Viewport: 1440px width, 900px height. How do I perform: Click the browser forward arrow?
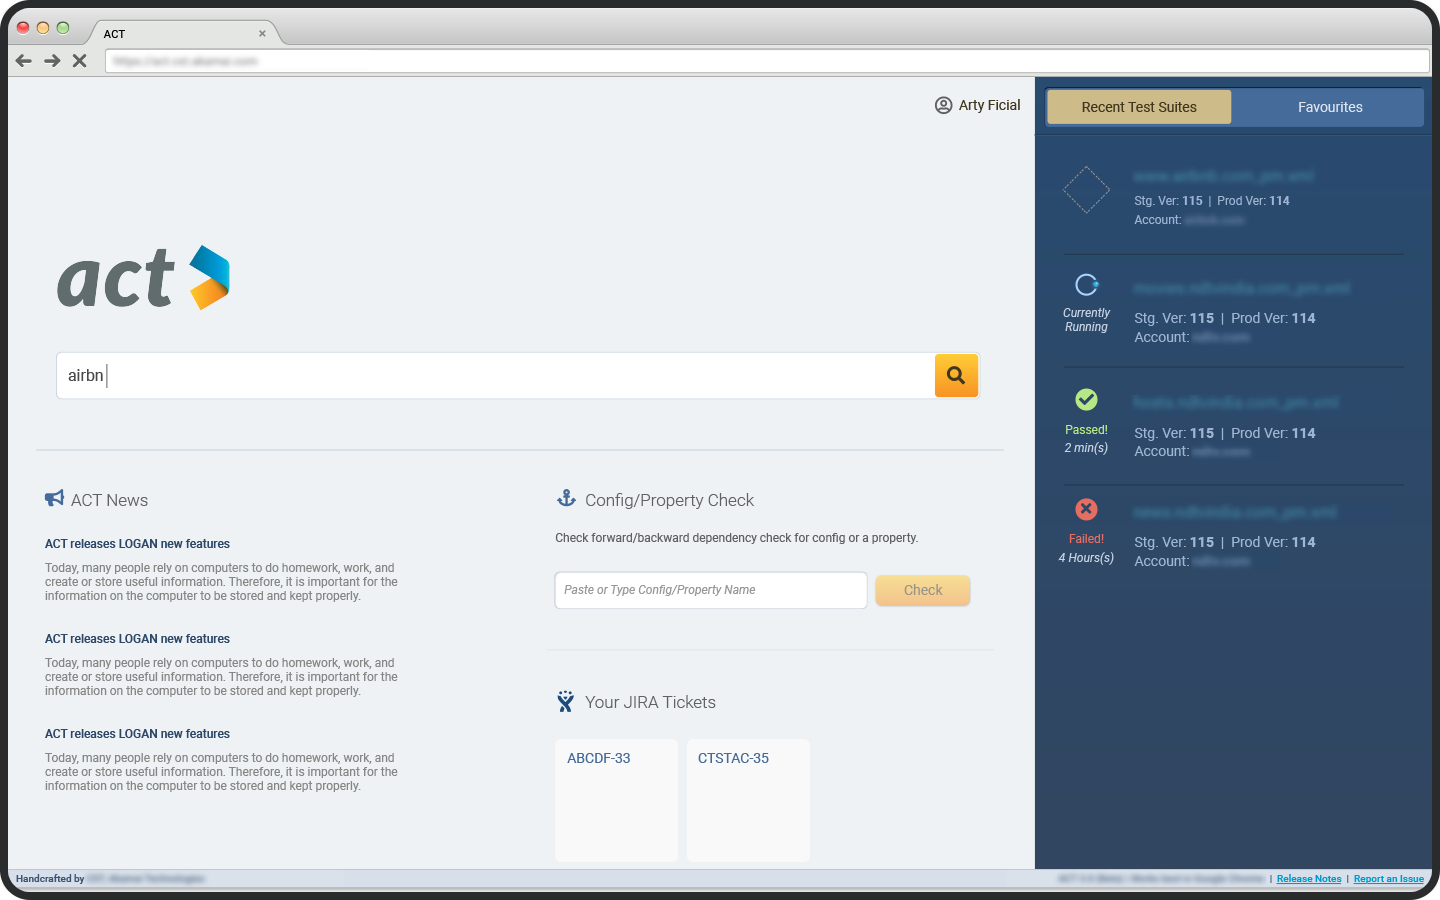tap(52, 61)
